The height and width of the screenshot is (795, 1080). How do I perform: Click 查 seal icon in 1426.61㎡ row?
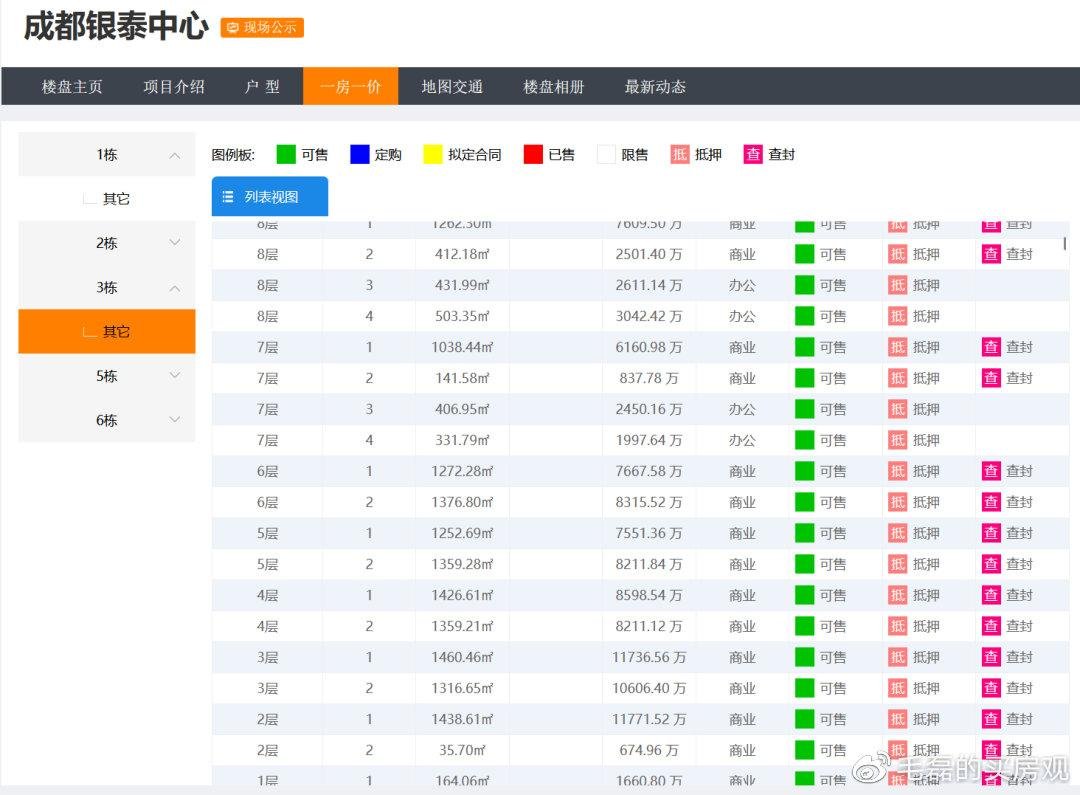tap(991, 595)
